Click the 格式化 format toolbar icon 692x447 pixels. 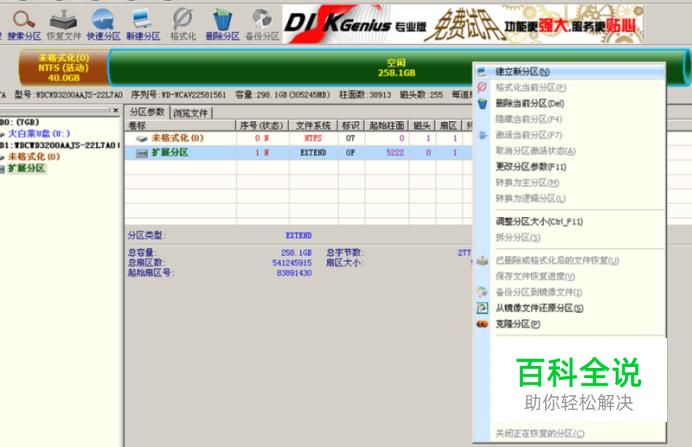click(x=183, y=25)
